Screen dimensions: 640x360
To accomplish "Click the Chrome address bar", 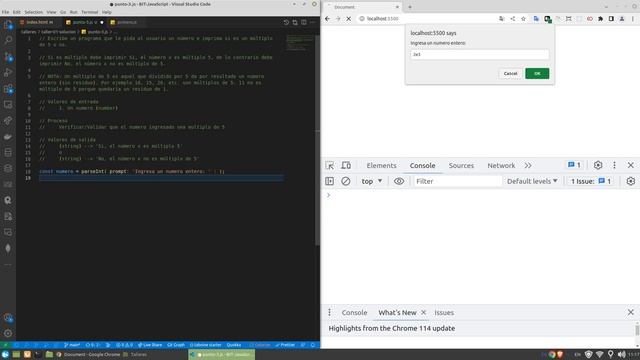I will click(429, 19).
